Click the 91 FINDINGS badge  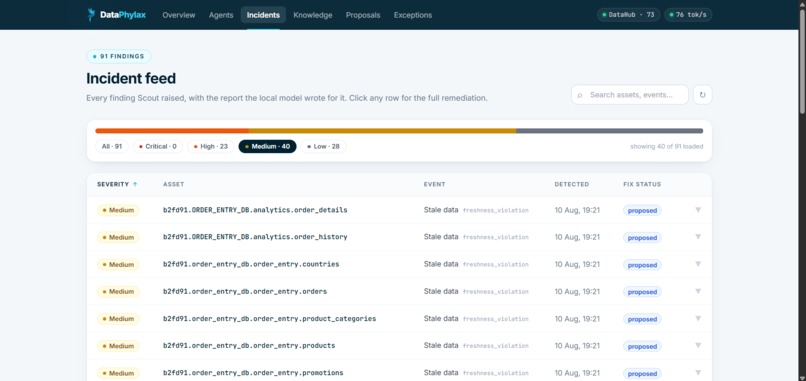click(119, 57)
